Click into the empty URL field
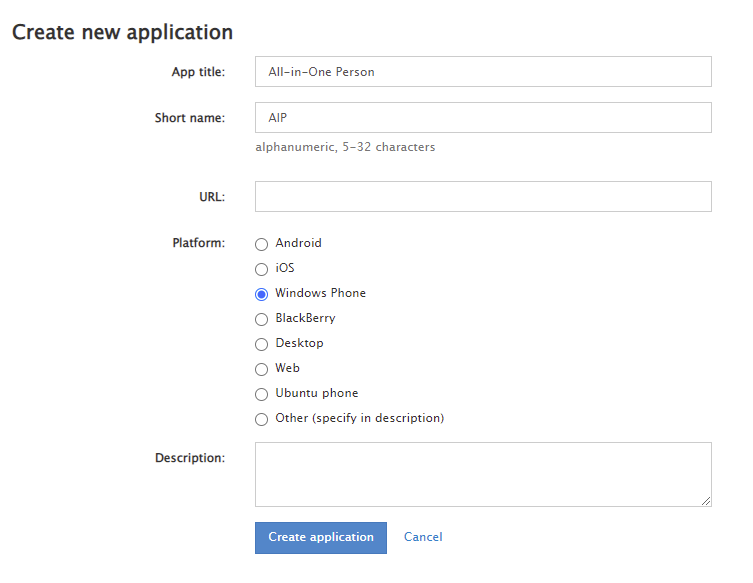The height and width of the screenshot is (583, 753). tap(483, 197)
